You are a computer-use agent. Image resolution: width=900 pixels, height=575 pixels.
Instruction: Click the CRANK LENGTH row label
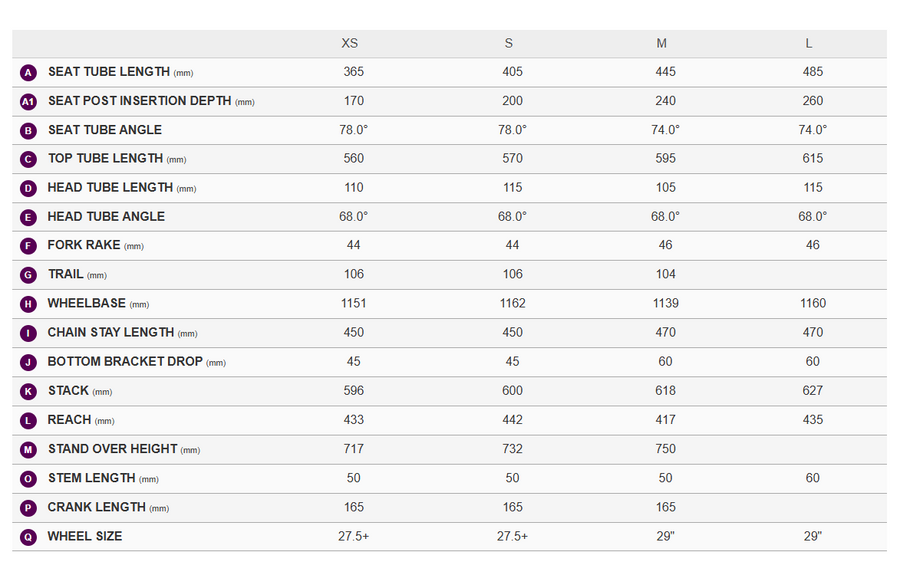[x=96, y=507]
